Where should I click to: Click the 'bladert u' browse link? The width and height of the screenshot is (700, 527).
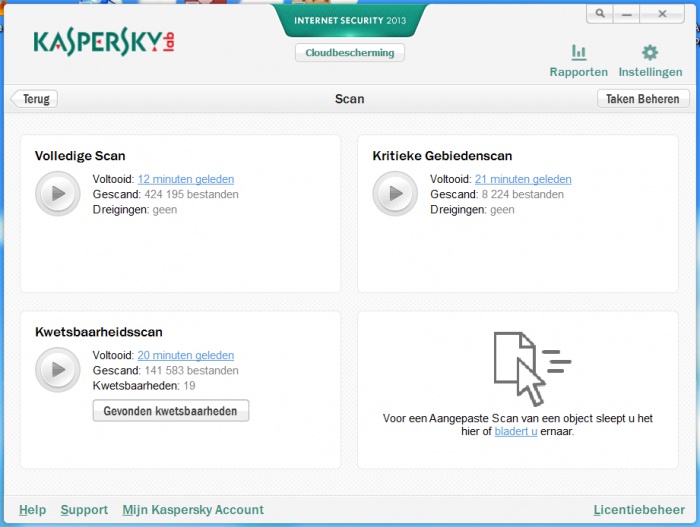[516, 431]
